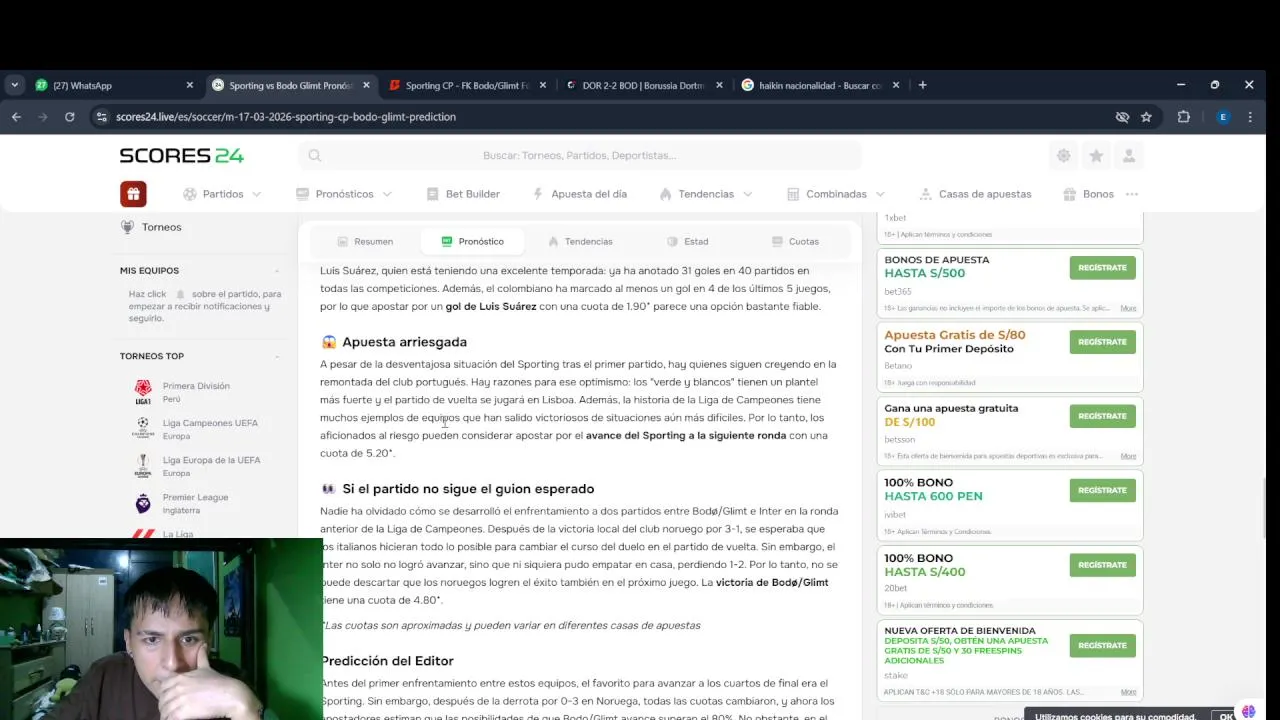Open Liga Europa de la UEFA icon
Screen dimensions: 1280x720
tap(143, 466)
